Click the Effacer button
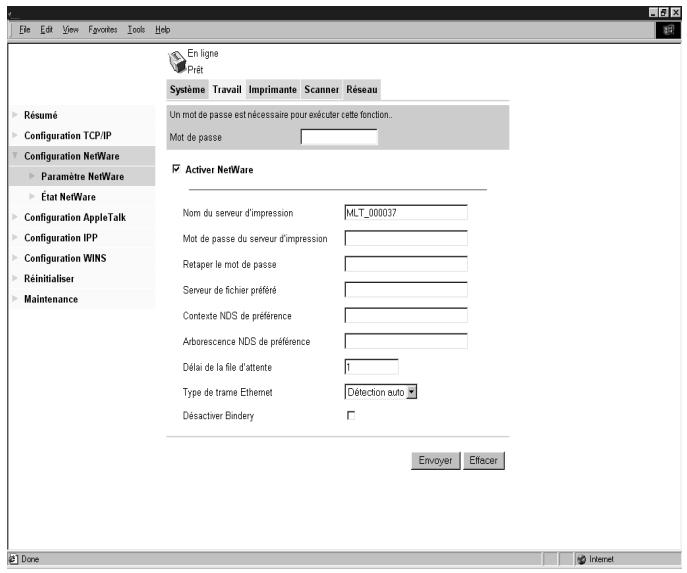The image size is (687, 573). pos(484,460)
